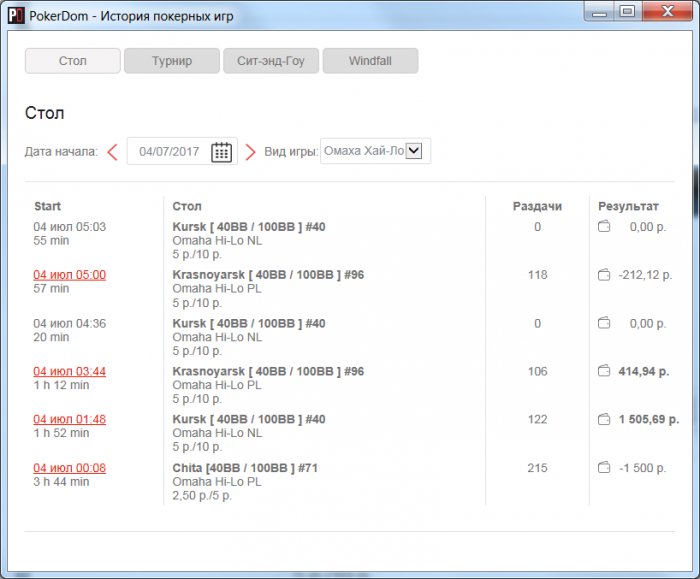
Task: Open the calendar date picker icon
Action: click(x=221, y=152)
